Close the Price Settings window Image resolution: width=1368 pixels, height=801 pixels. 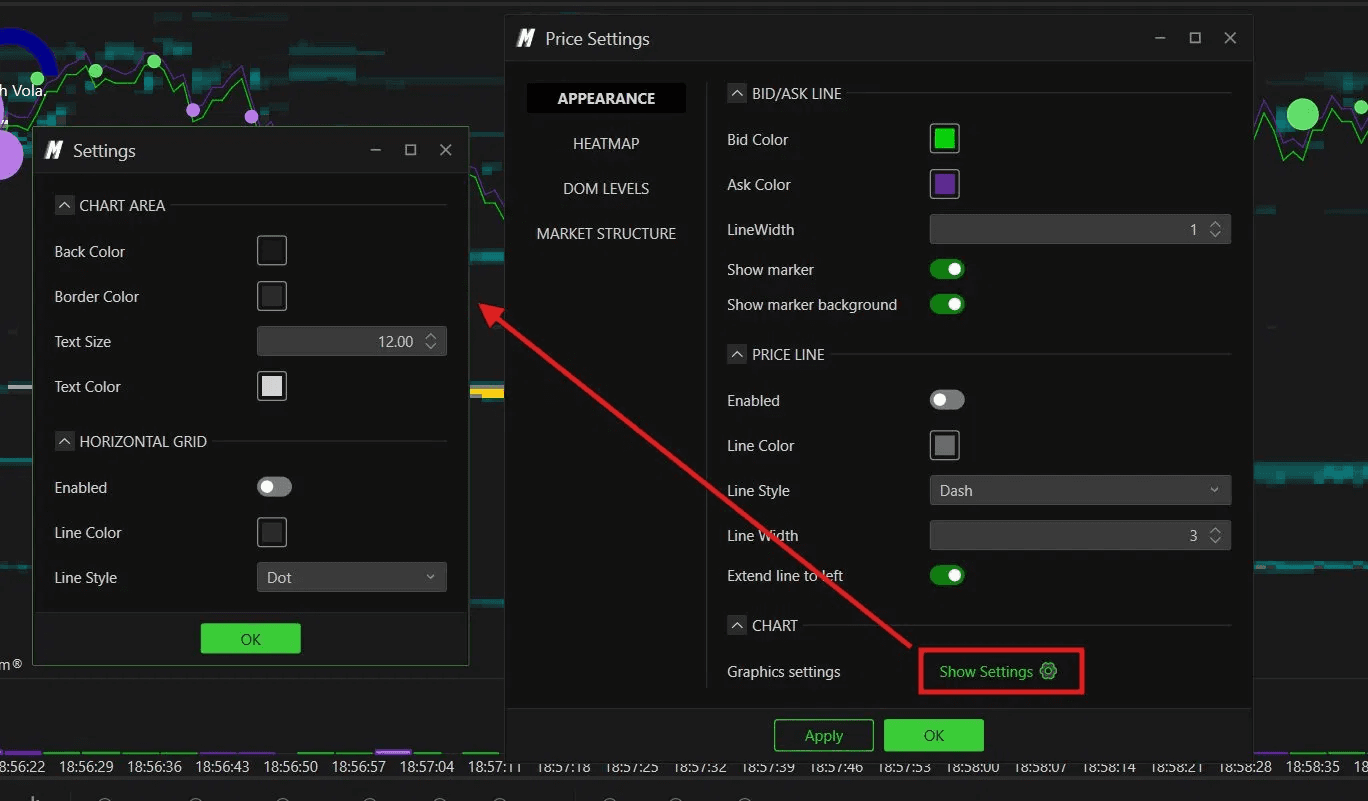point(1230,38)
